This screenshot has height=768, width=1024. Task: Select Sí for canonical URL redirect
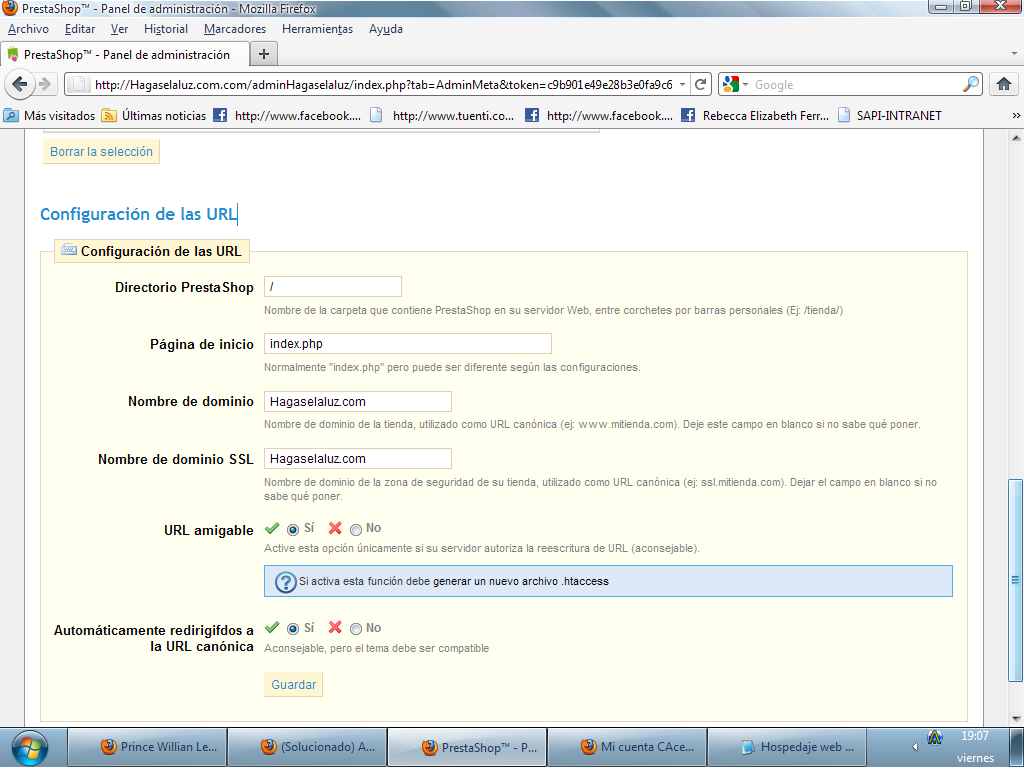pyautogui.click(x=293, y=629)
